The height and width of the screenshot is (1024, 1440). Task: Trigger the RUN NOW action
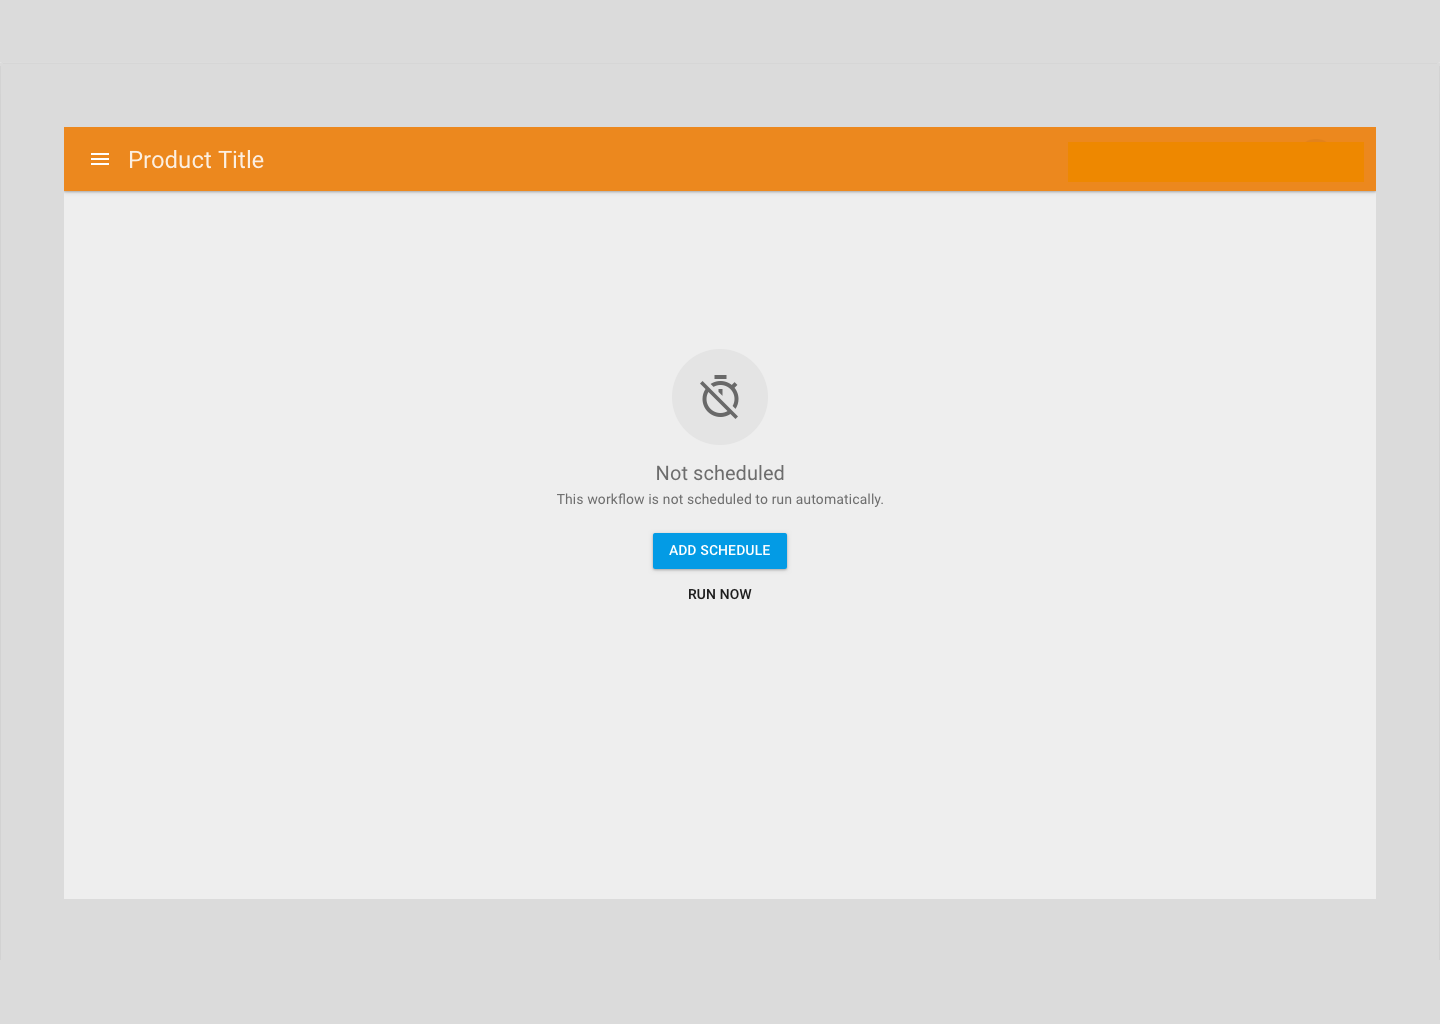[720, 594]
